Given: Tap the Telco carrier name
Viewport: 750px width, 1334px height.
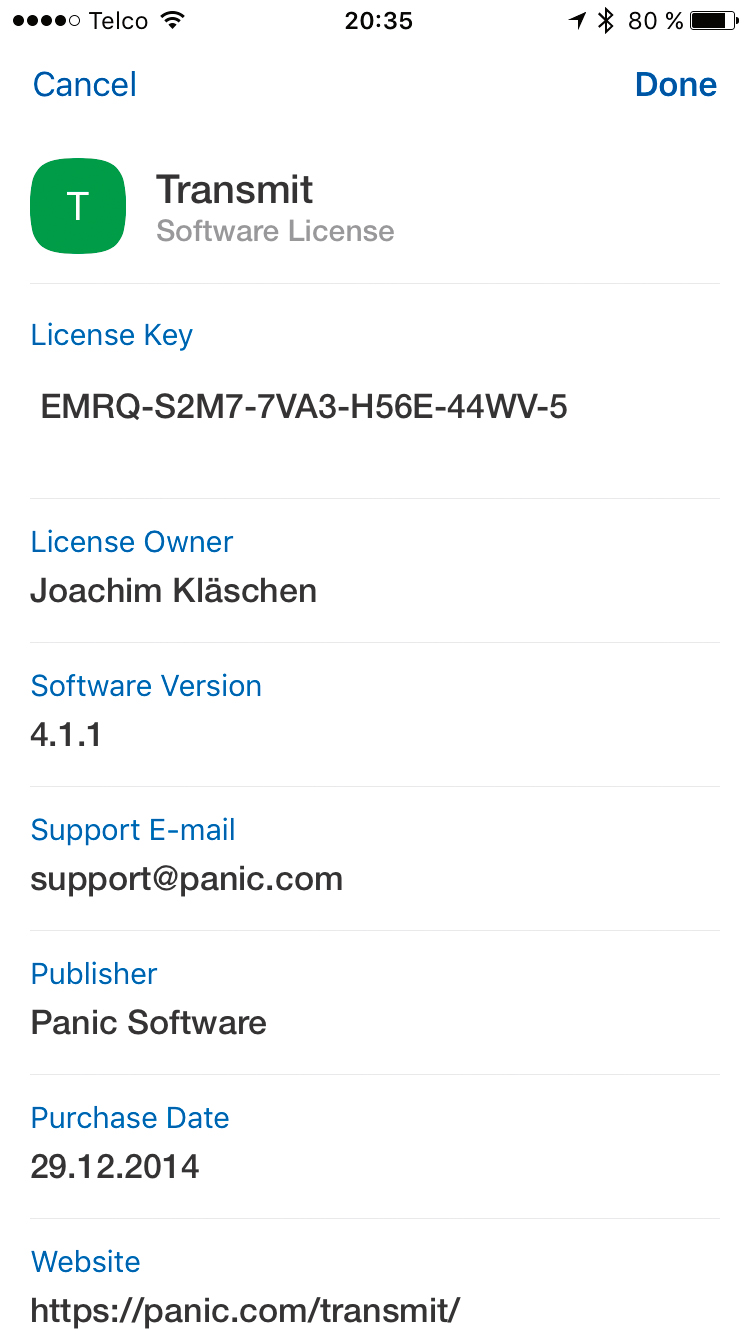Looking at the screenshot, I should (x=118, y=21).
